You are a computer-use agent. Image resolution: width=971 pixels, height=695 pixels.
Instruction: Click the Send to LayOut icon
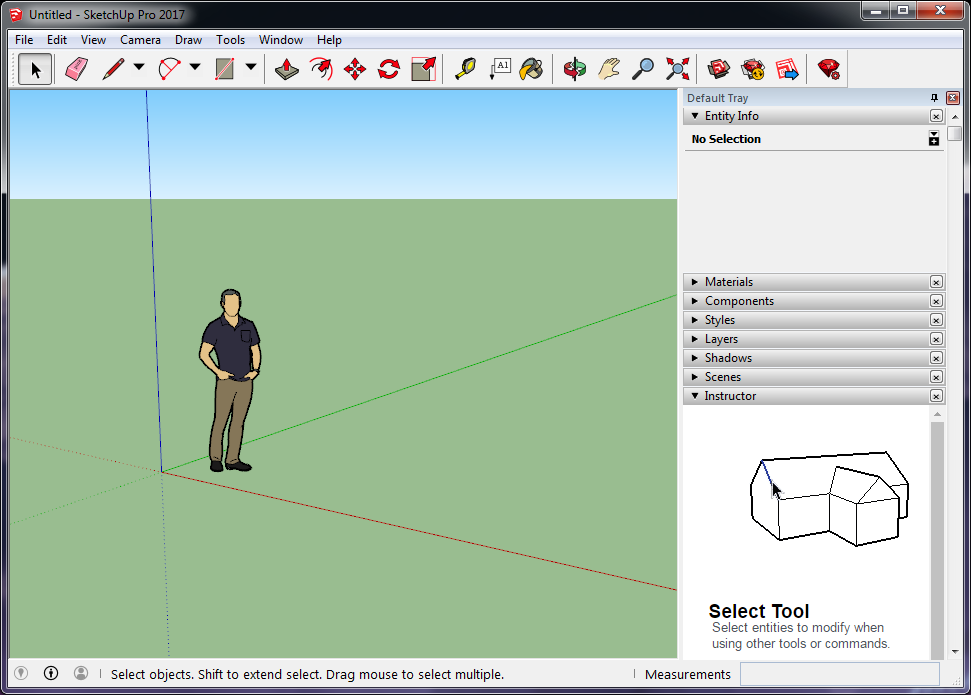787,69
